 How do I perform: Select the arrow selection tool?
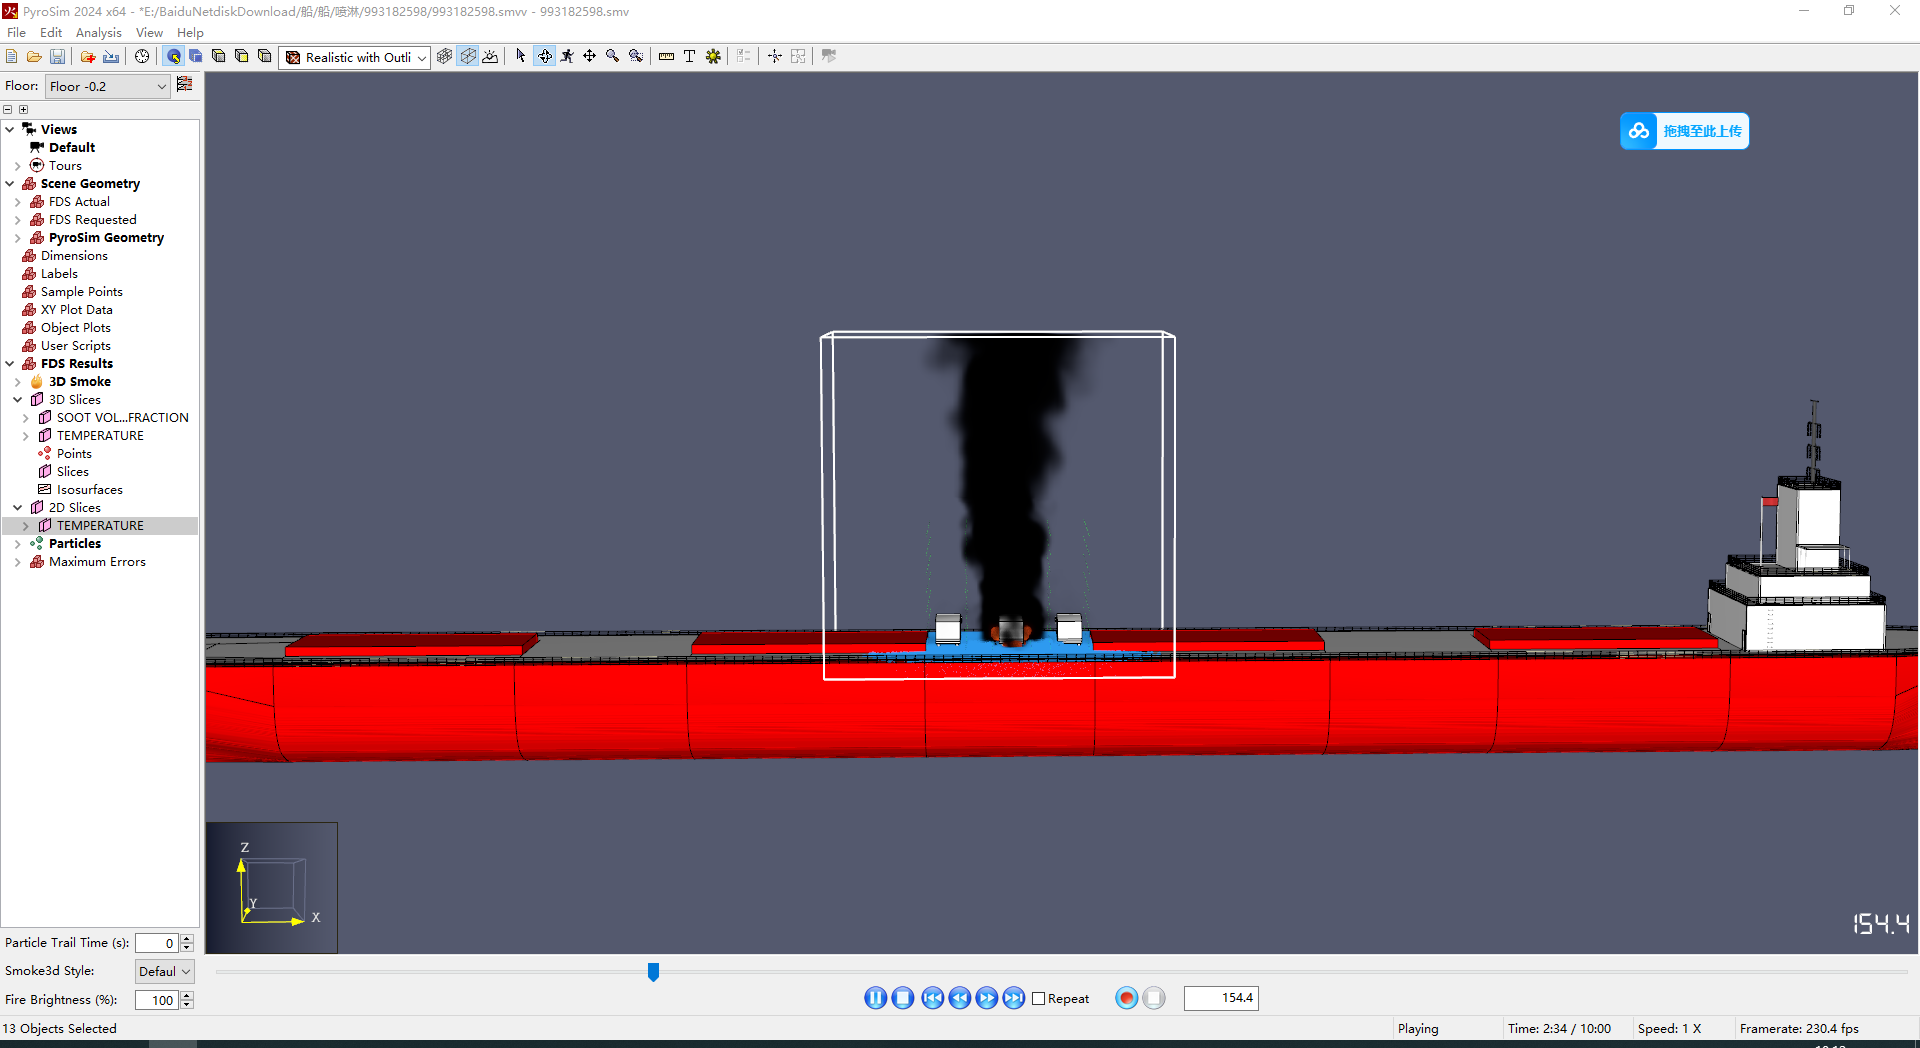[x=520, y=57]
